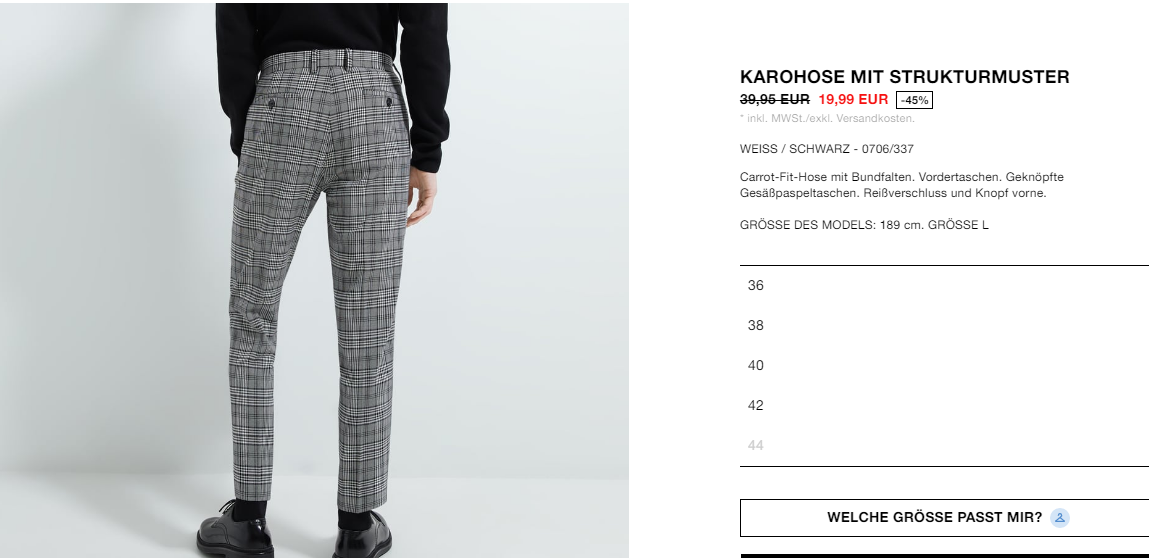
Task: Click the model's left black shoe
Action: coord(236,531)
